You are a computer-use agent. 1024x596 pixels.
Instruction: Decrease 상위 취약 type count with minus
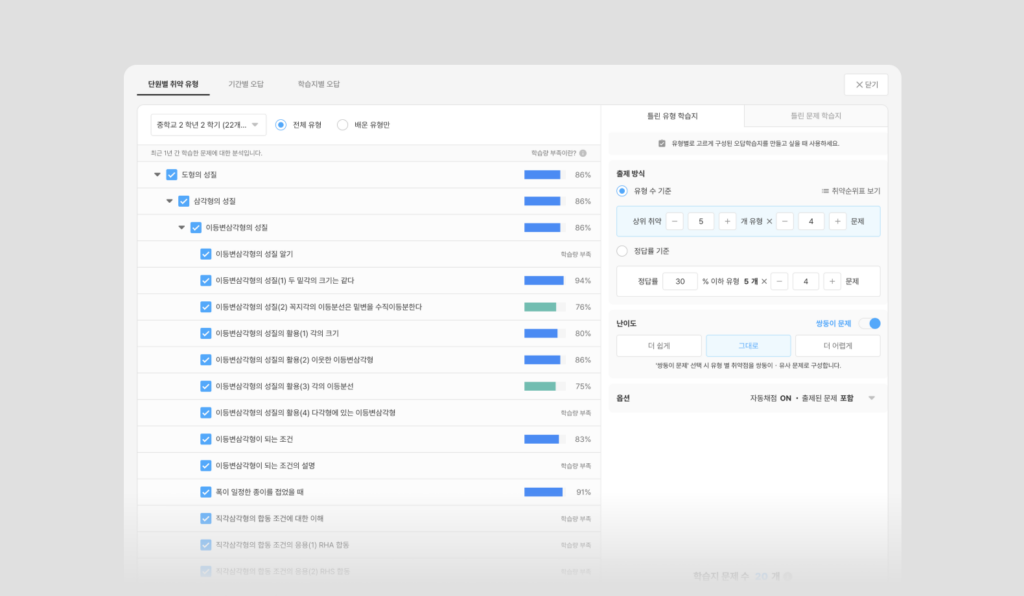click(675, 221)
